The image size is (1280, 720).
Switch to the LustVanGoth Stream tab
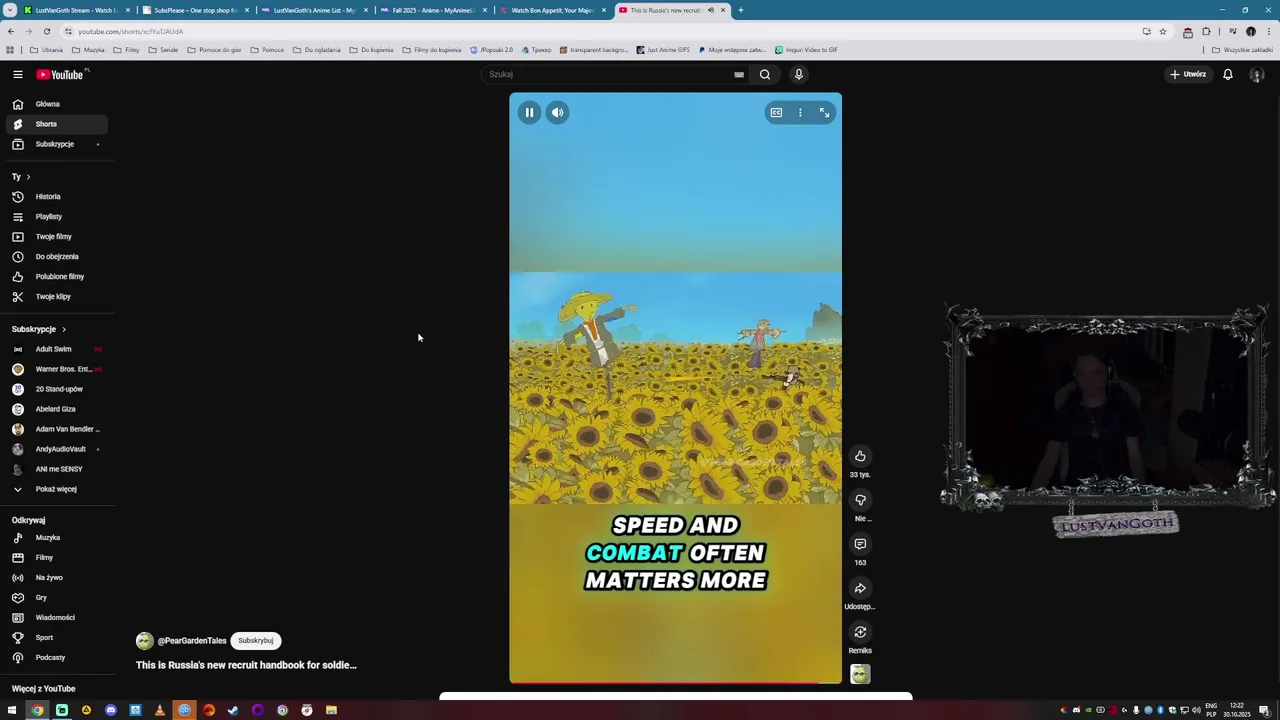click(76, 10)
